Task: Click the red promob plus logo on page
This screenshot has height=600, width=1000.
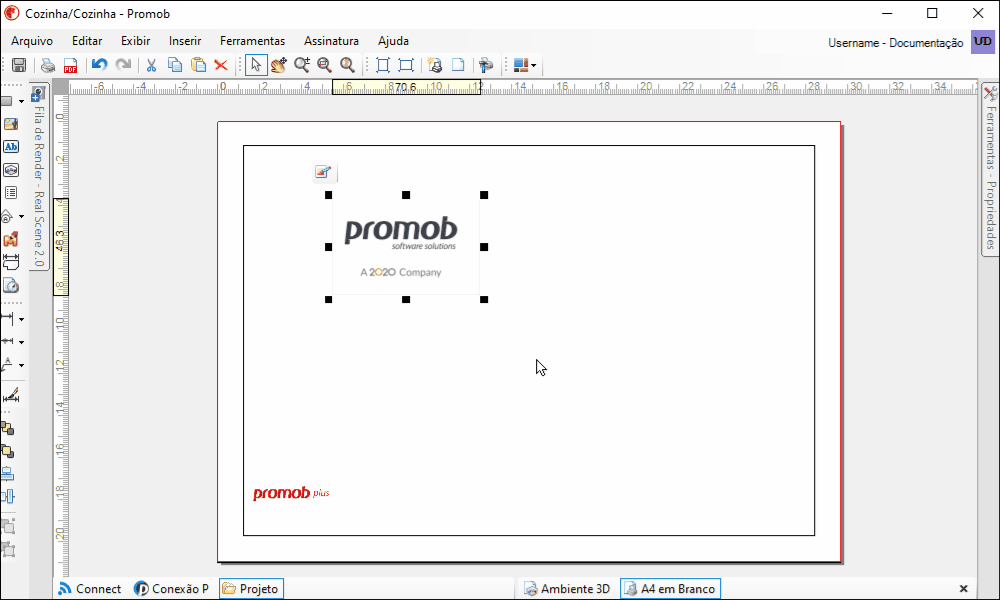Action: pos(291,493)
